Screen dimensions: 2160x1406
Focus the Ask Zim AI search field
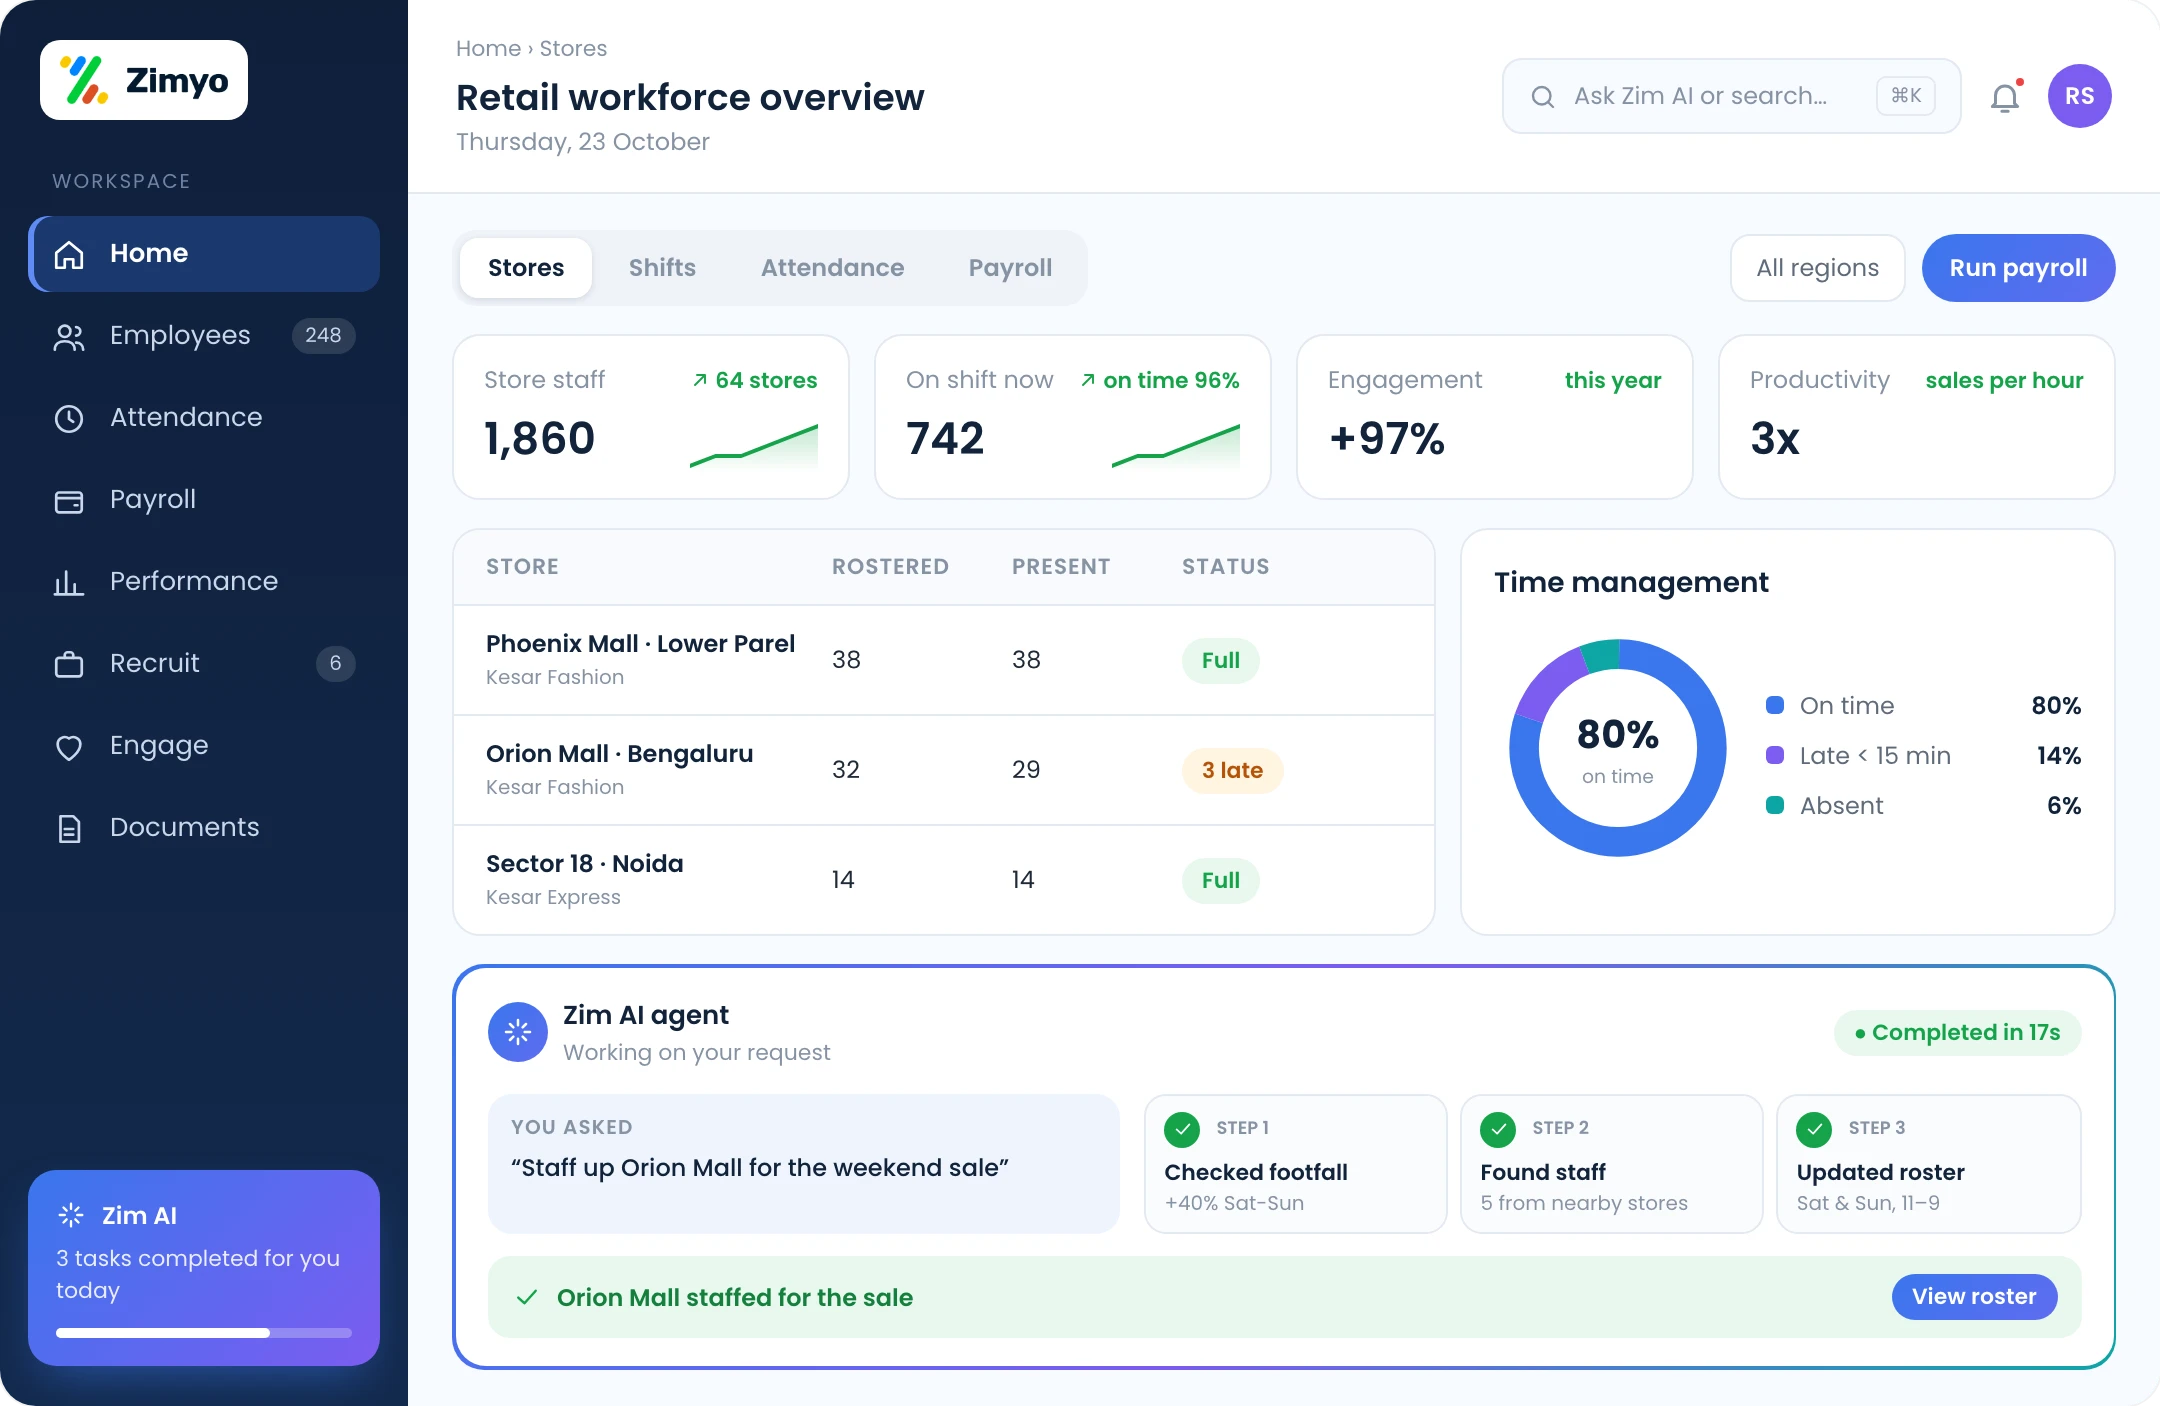coord(1731,96)
